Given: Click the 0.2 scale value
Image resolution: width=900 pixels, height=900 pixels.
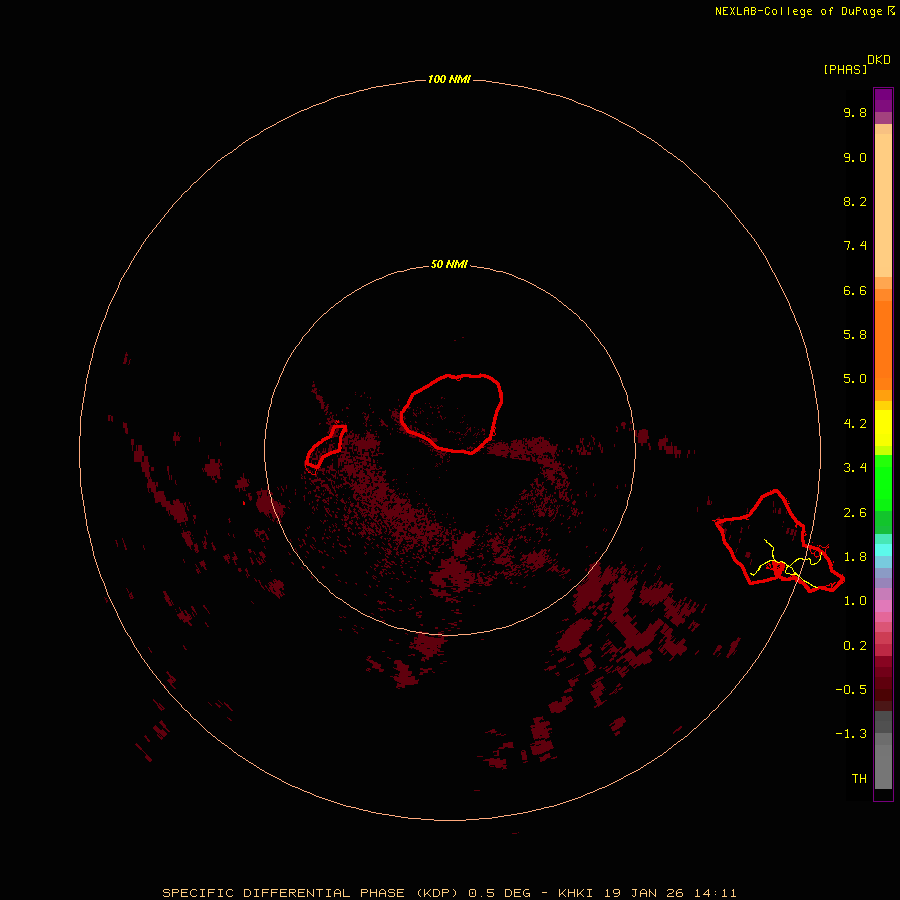Looking at the screenshot, I should coord(855,646).
